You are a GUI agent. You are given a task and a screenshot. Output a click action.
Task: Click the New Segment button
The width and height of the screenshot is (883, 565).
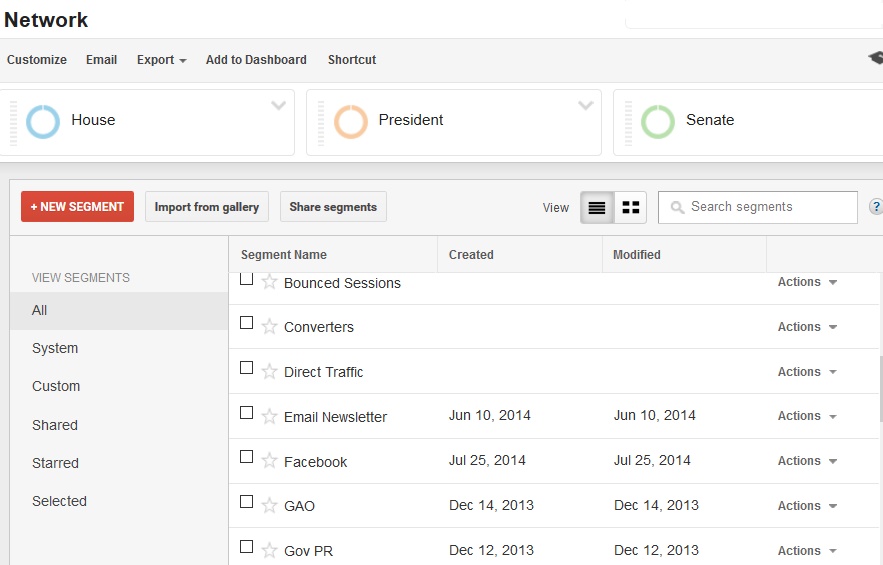77,207
